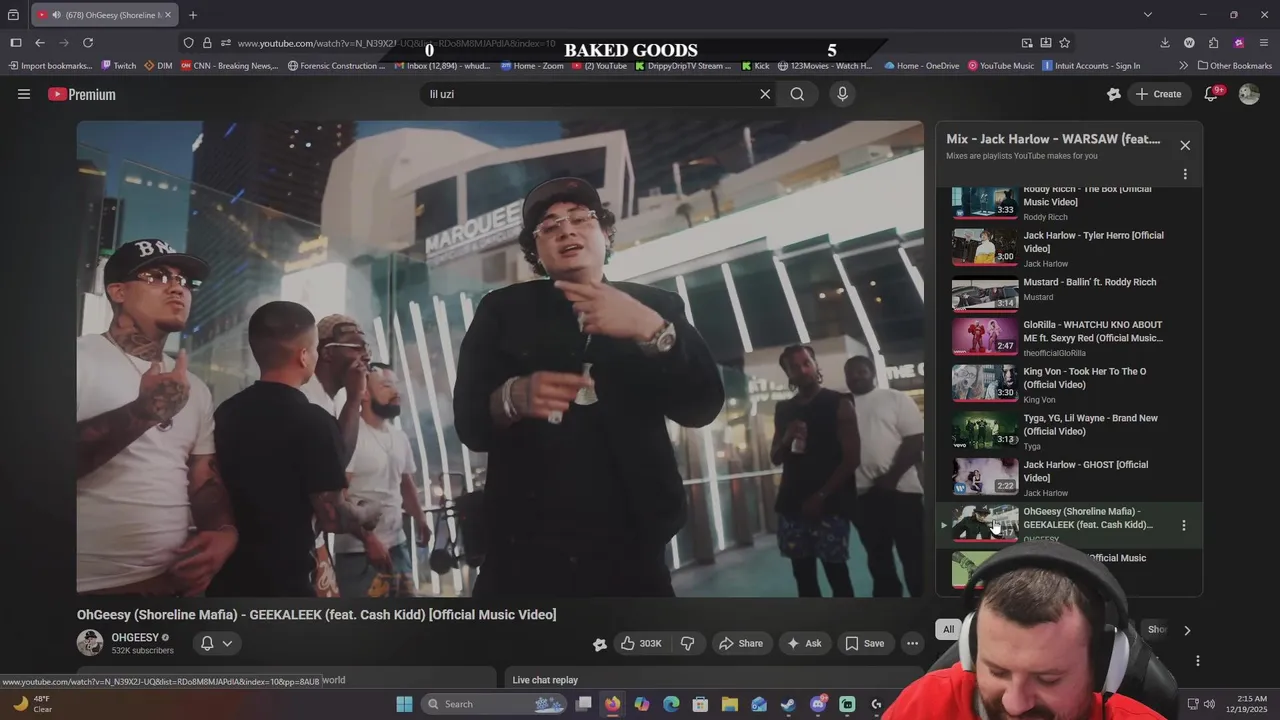Expand subscription notification chevron dropdown
The image size is (1280, 720).
tap(228, 643)
